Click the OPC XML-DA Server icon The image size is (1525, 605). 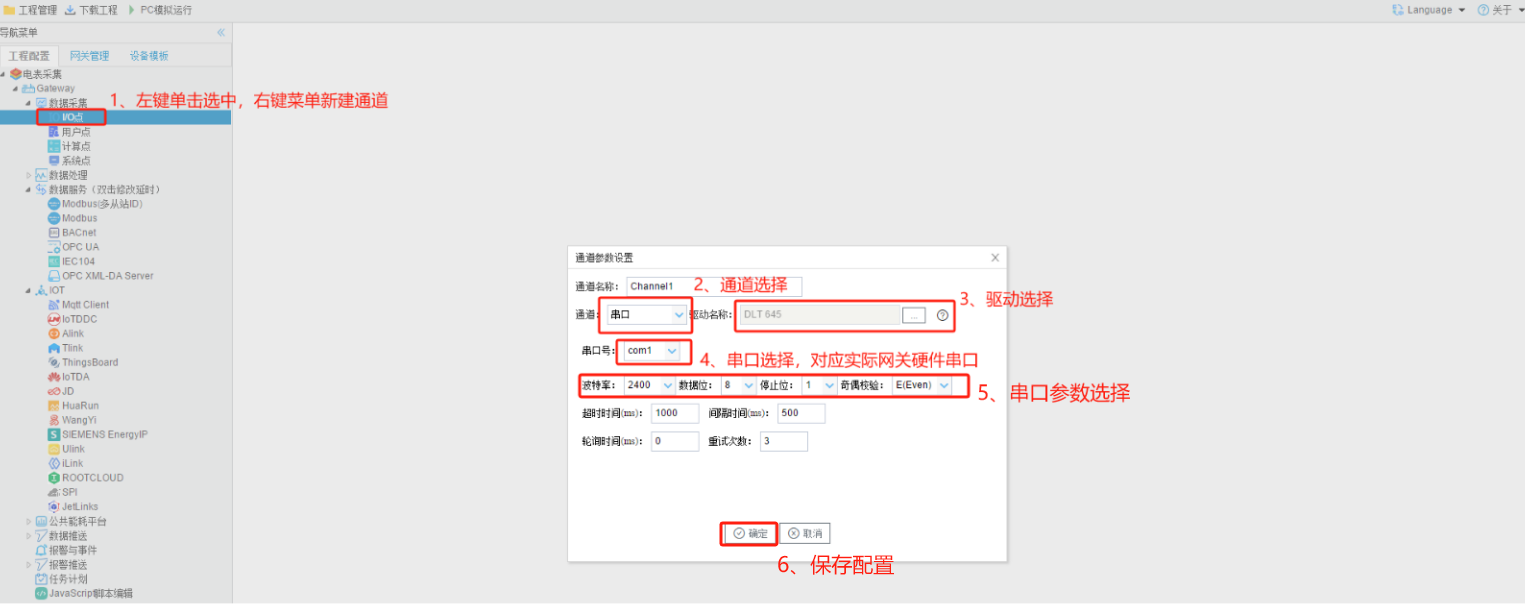click(54, 276)
